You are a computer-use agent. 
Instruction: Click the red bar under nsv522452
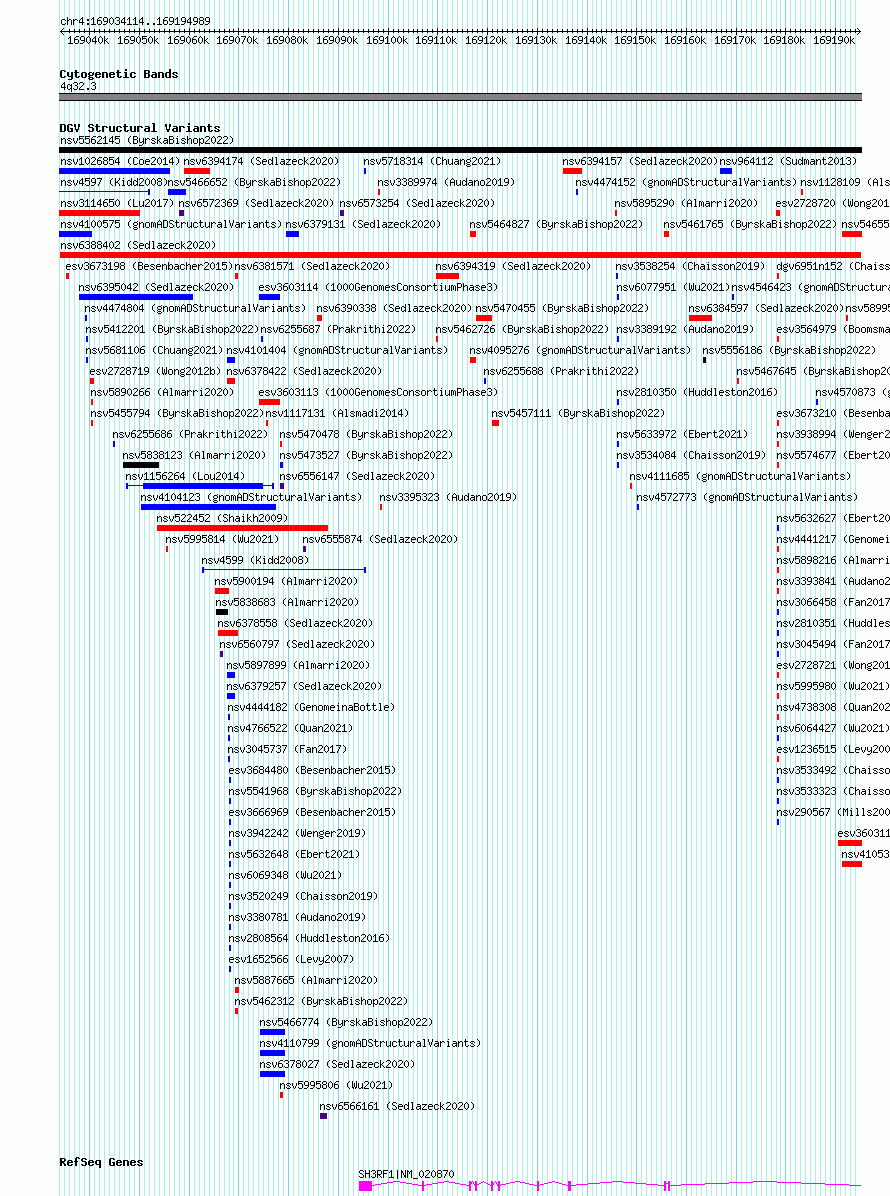coord(243,528)
